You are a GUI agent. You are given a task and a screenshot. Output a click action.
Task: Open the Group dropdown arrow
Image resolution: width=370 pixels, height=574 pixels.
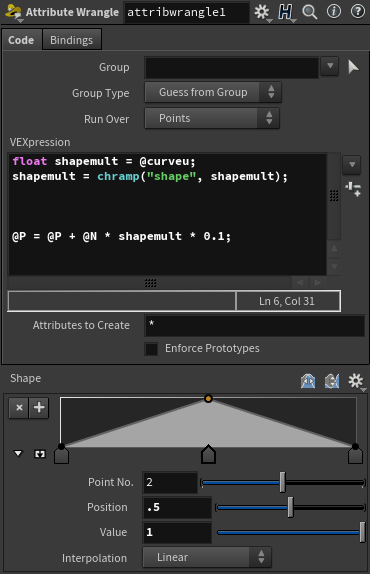coord(330,66)
